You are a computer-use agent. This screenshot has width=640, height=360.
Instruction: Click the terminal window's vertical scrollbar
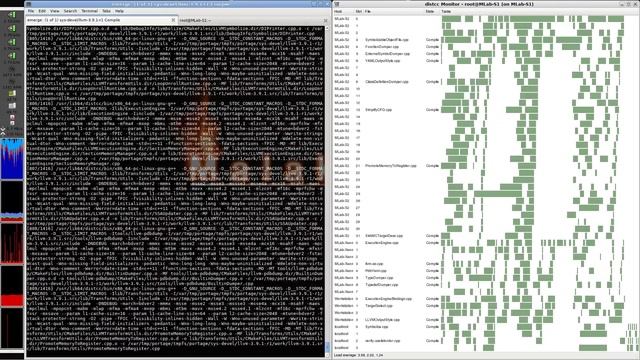click(x=327, y=190)
